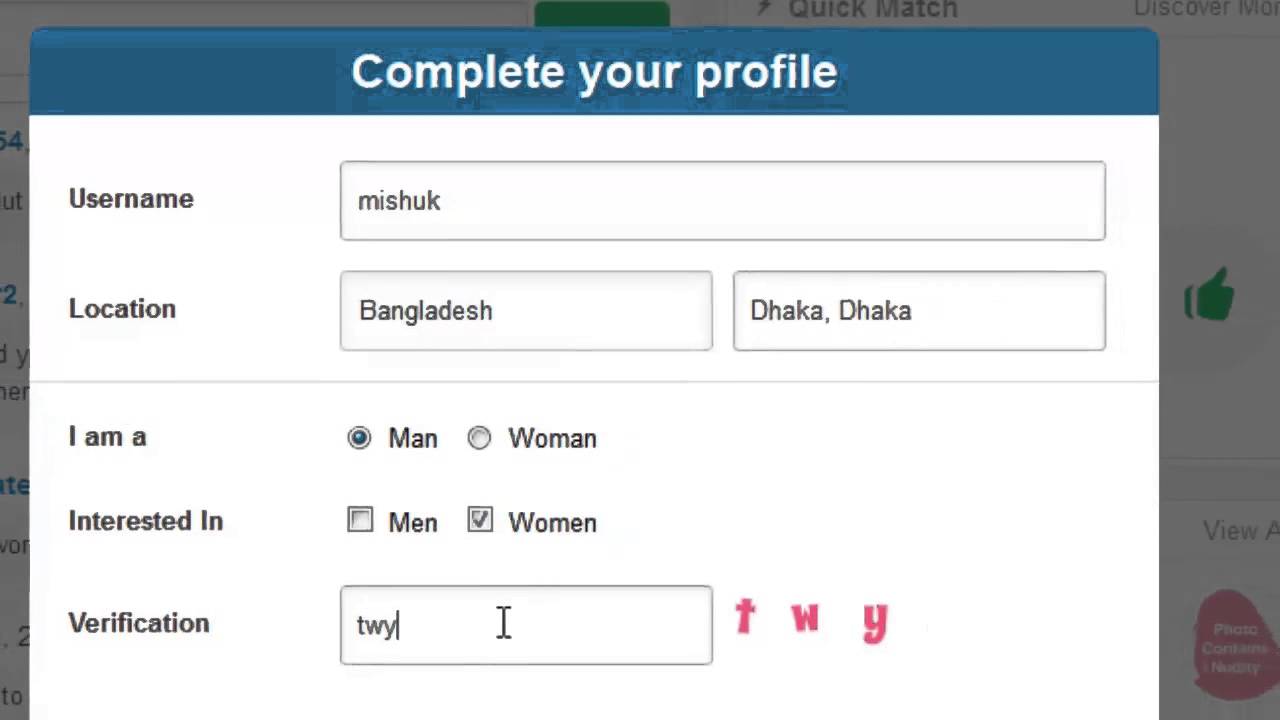Check the Men checkbox
This screenshot has height=720, width=1280.
tap(360, 521)
